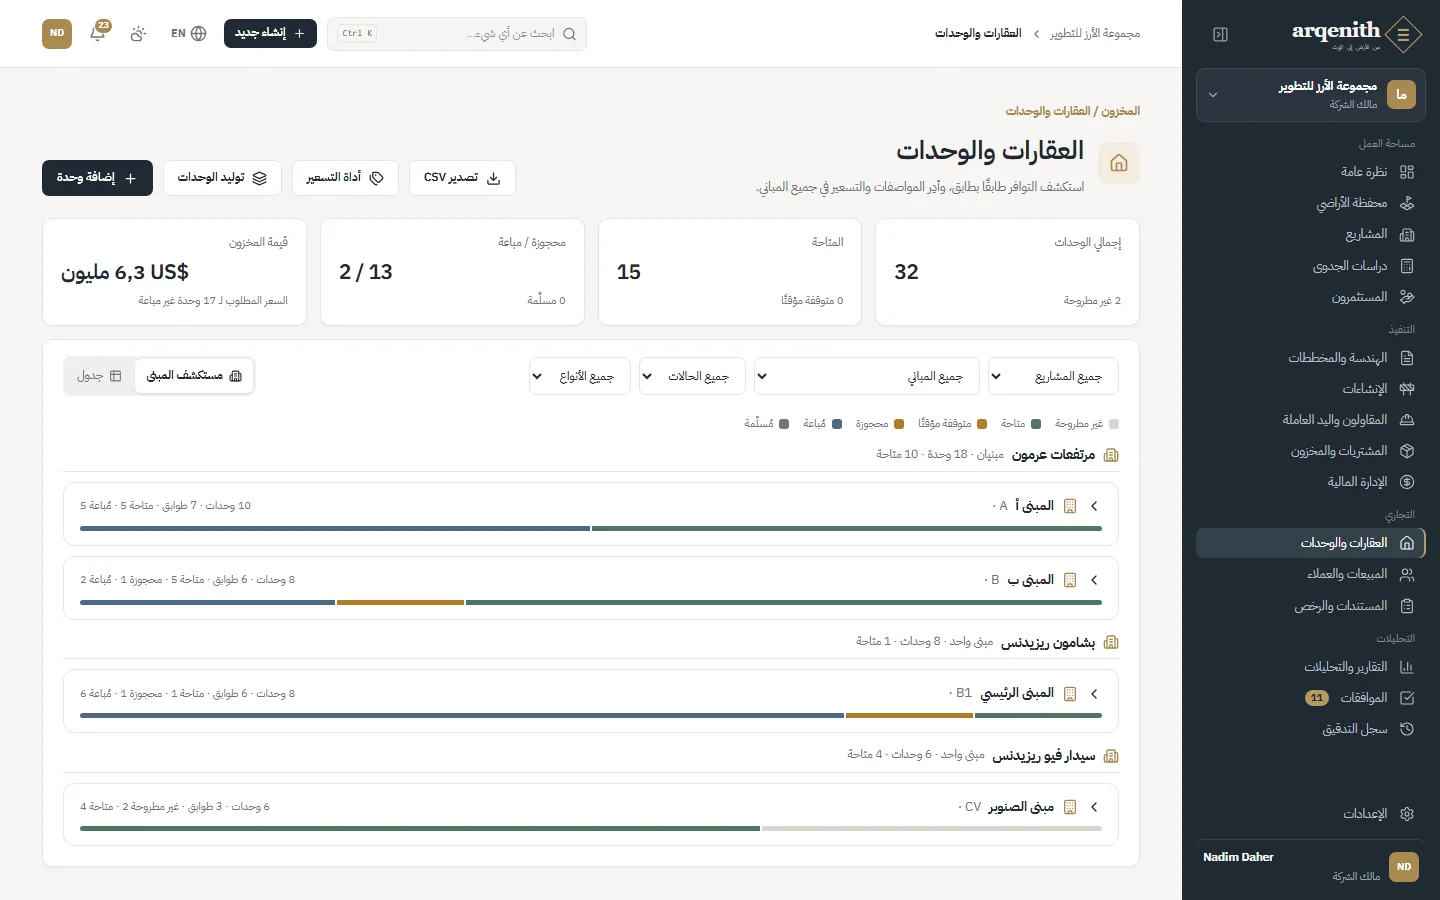This screenshot has width=1440, height=900.
Task: Click توليد الوحدات generate units button
Action: [222, 178]
